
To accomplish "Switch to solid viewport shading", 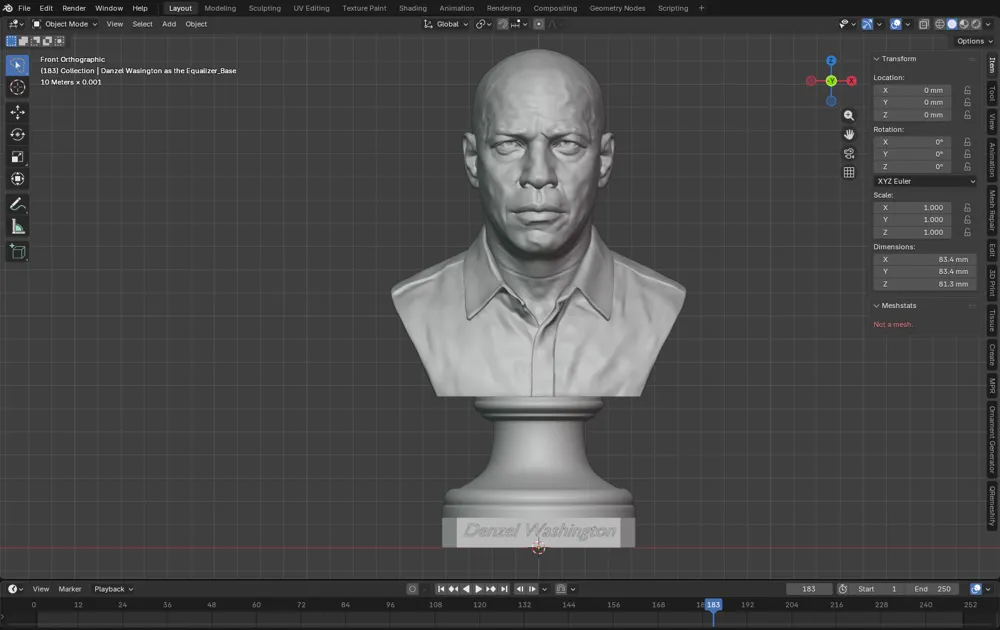I will pos(952,24).
